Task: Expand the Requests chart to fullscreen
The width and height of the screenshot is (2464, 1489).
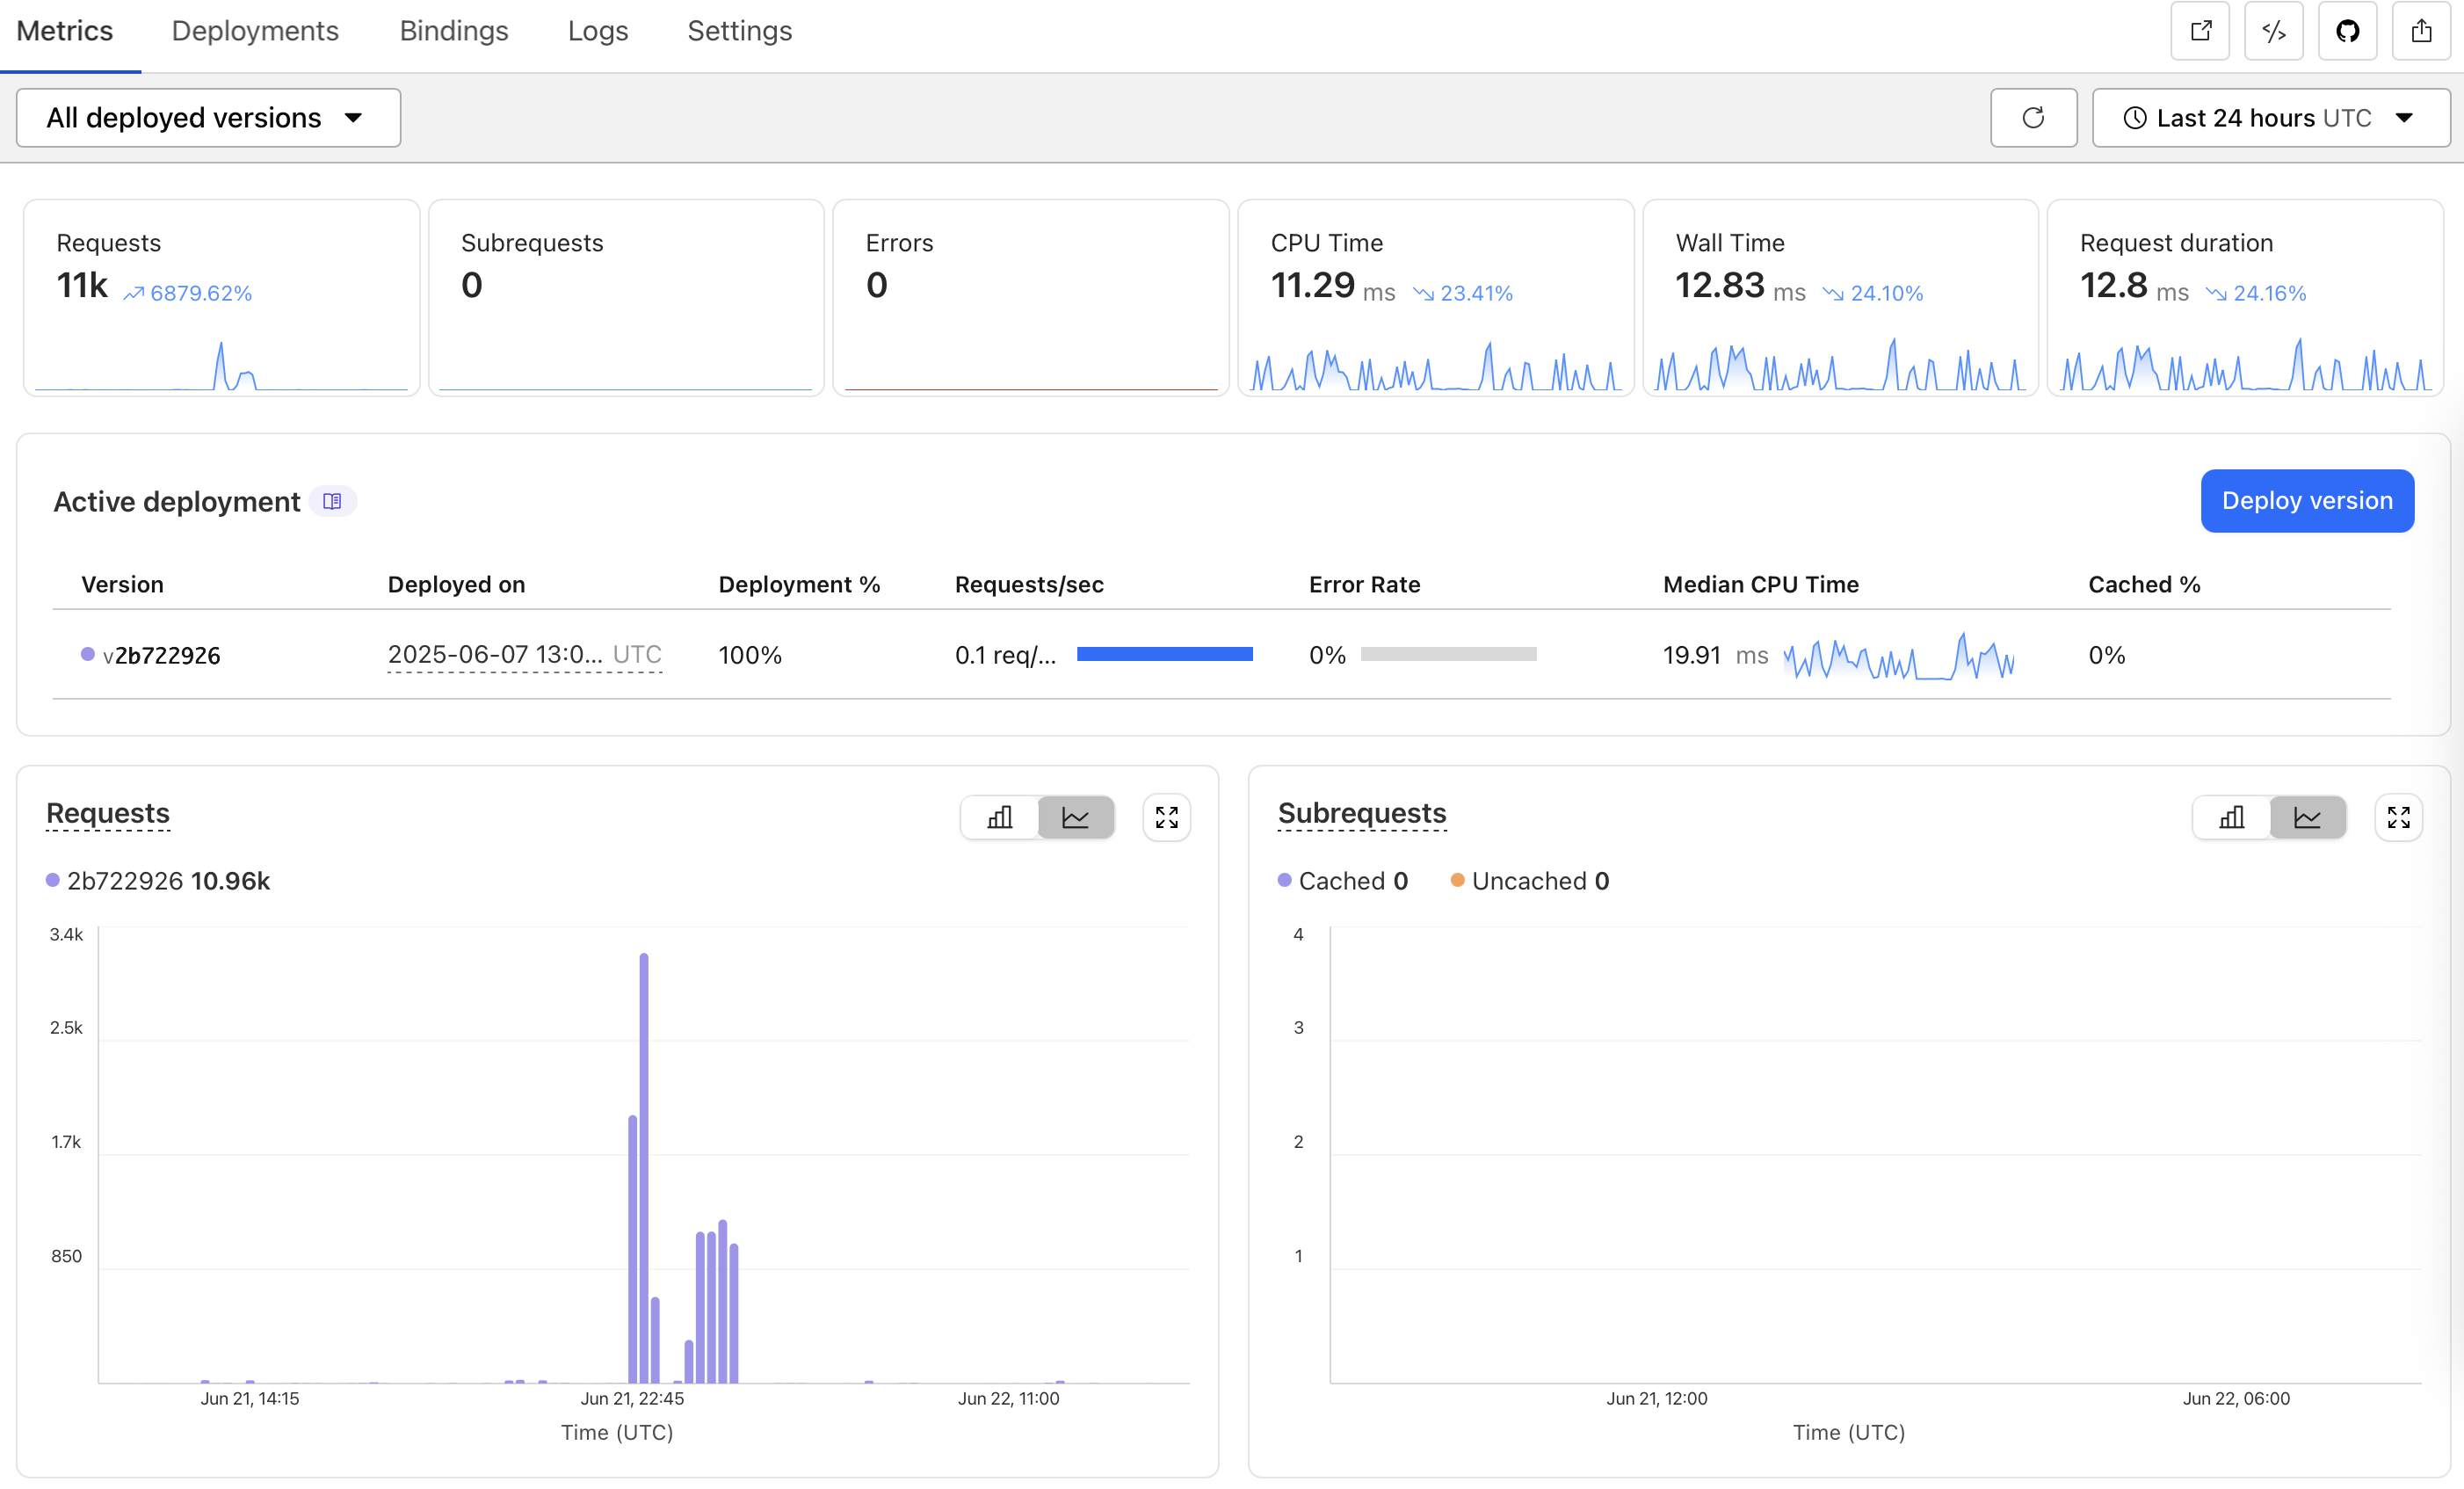Action: pos(1166,817)
